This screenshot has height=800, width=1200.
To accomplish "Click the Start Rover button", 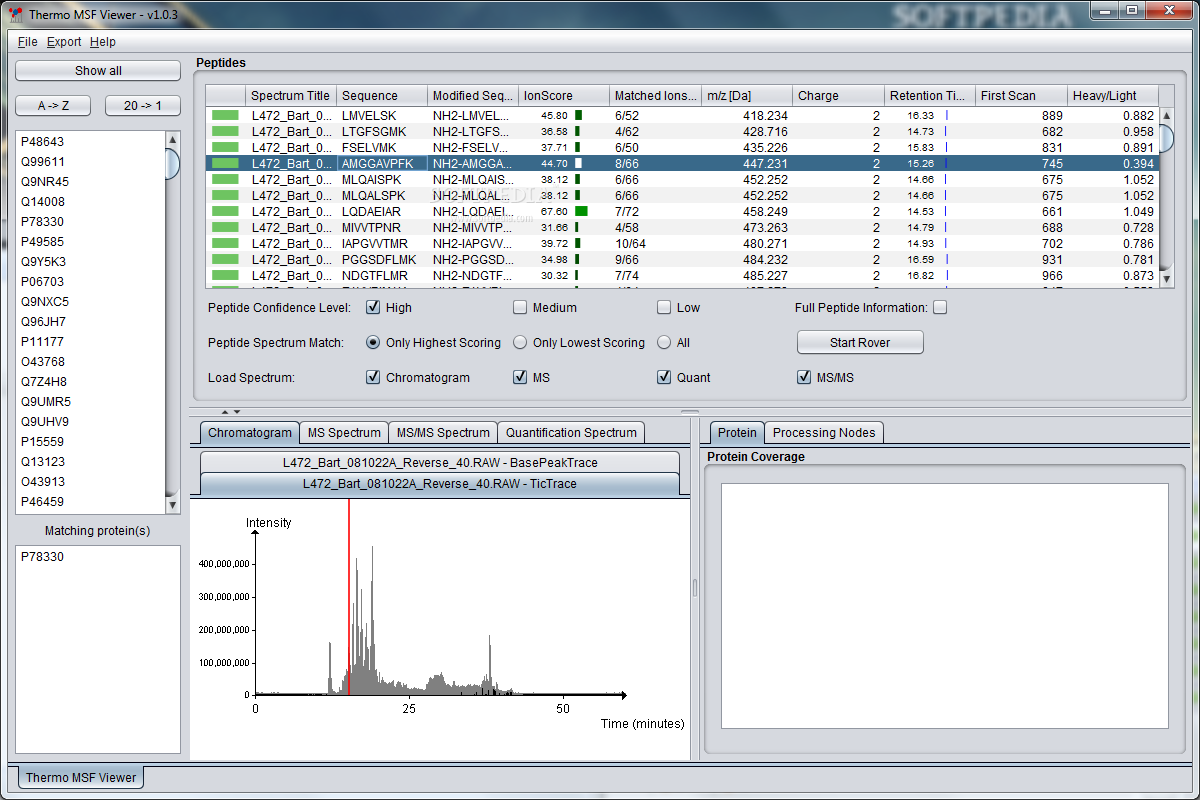I will [x=860, y=342].
